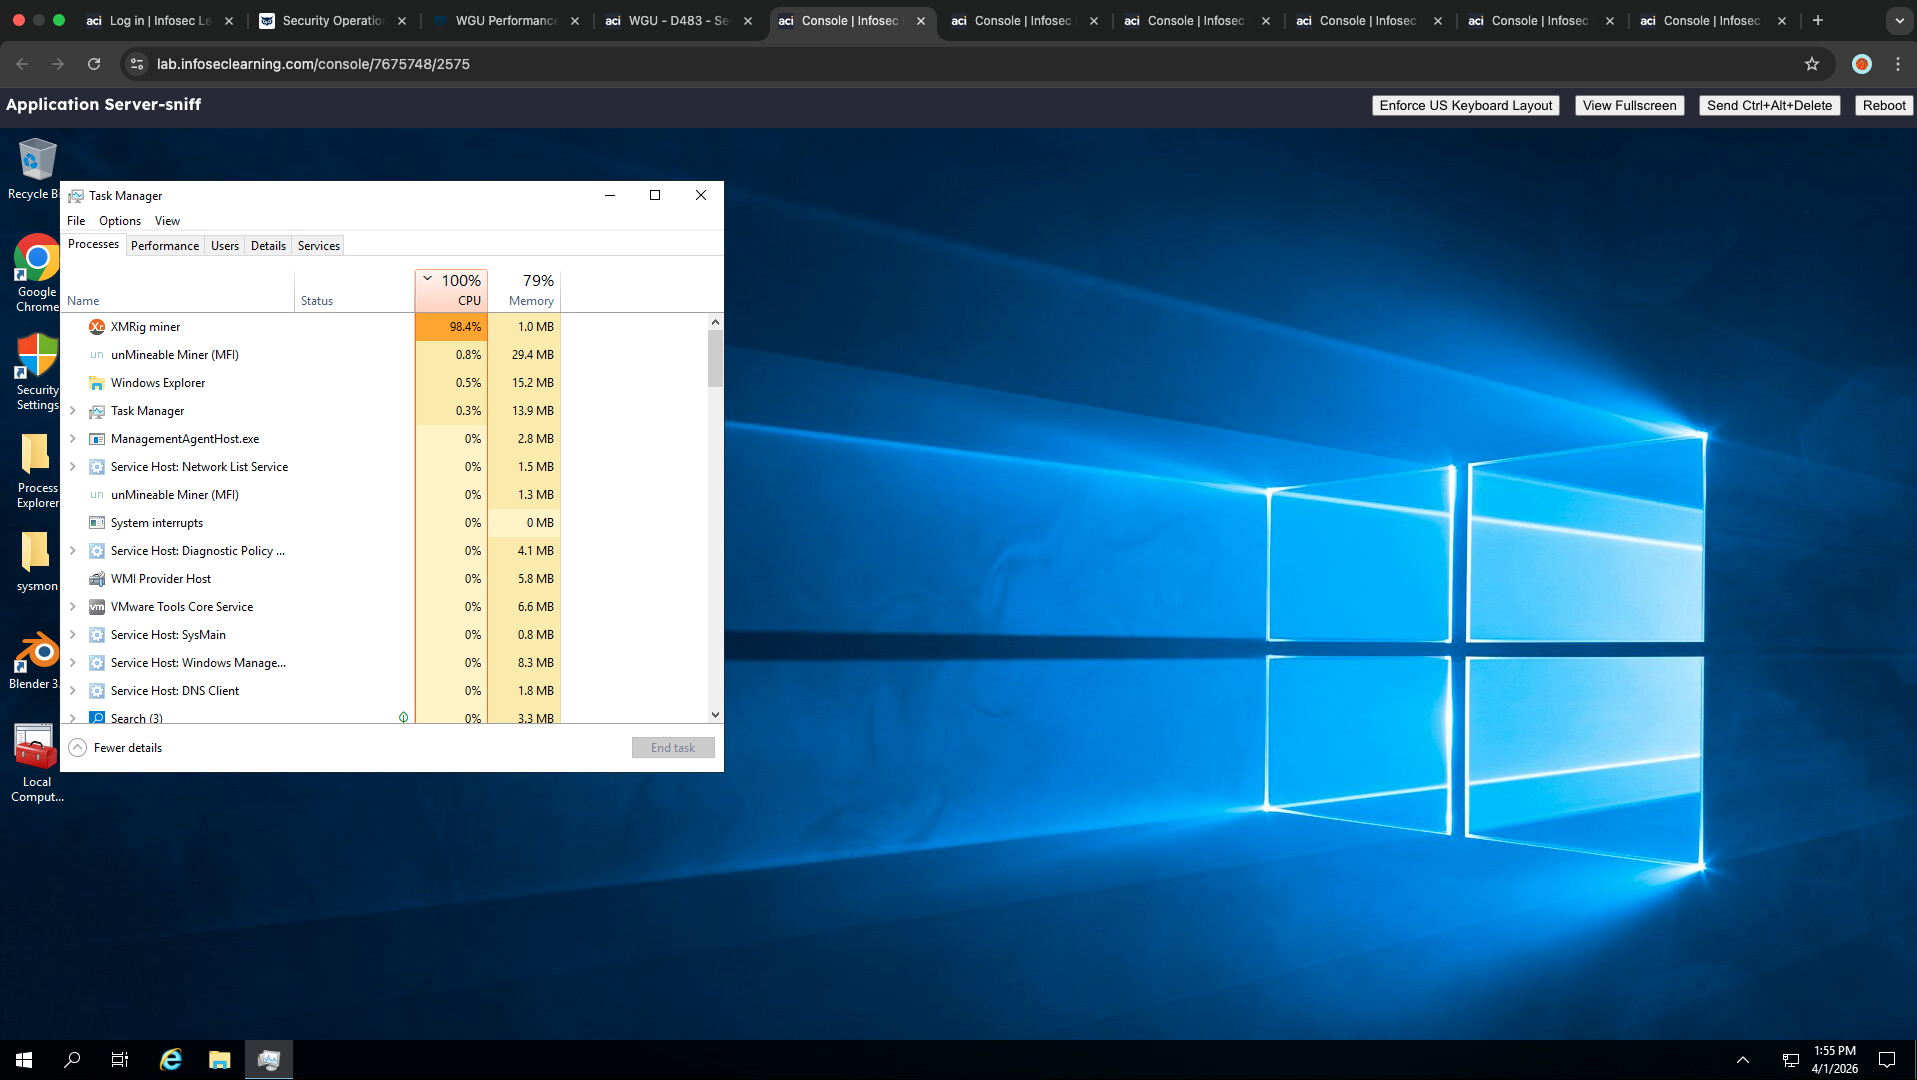Open Process Explorer folder on desktop

pos(36,456)
